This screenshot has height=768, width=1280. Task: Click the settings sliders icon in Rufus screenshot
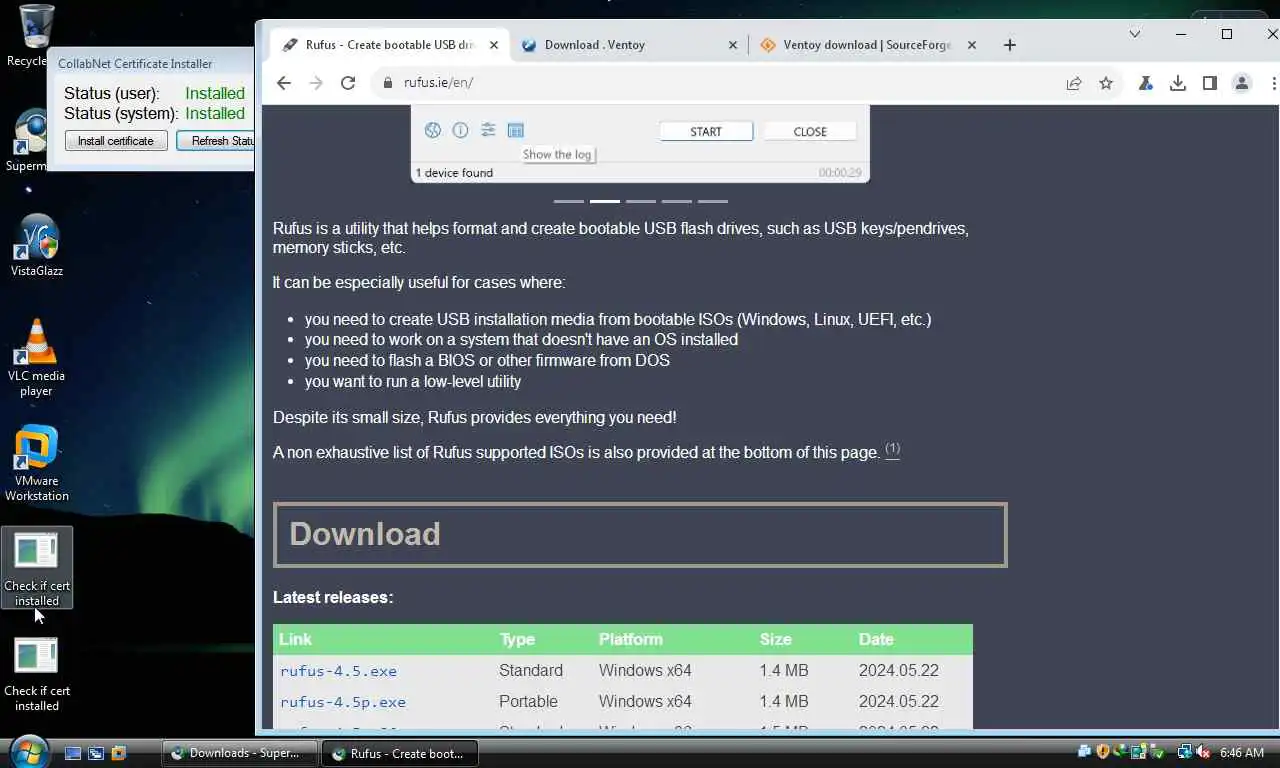[488, 130]
